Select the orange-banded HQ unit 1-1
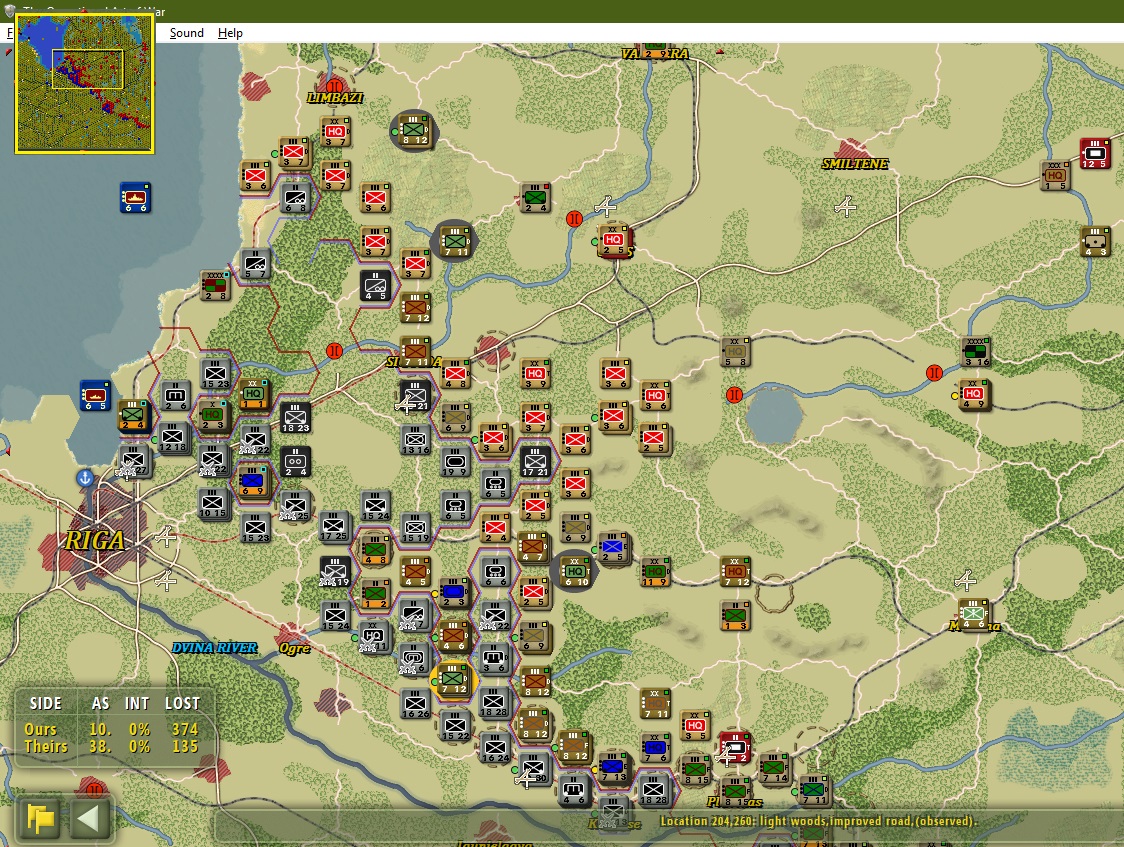 click(x=253, y=393)
